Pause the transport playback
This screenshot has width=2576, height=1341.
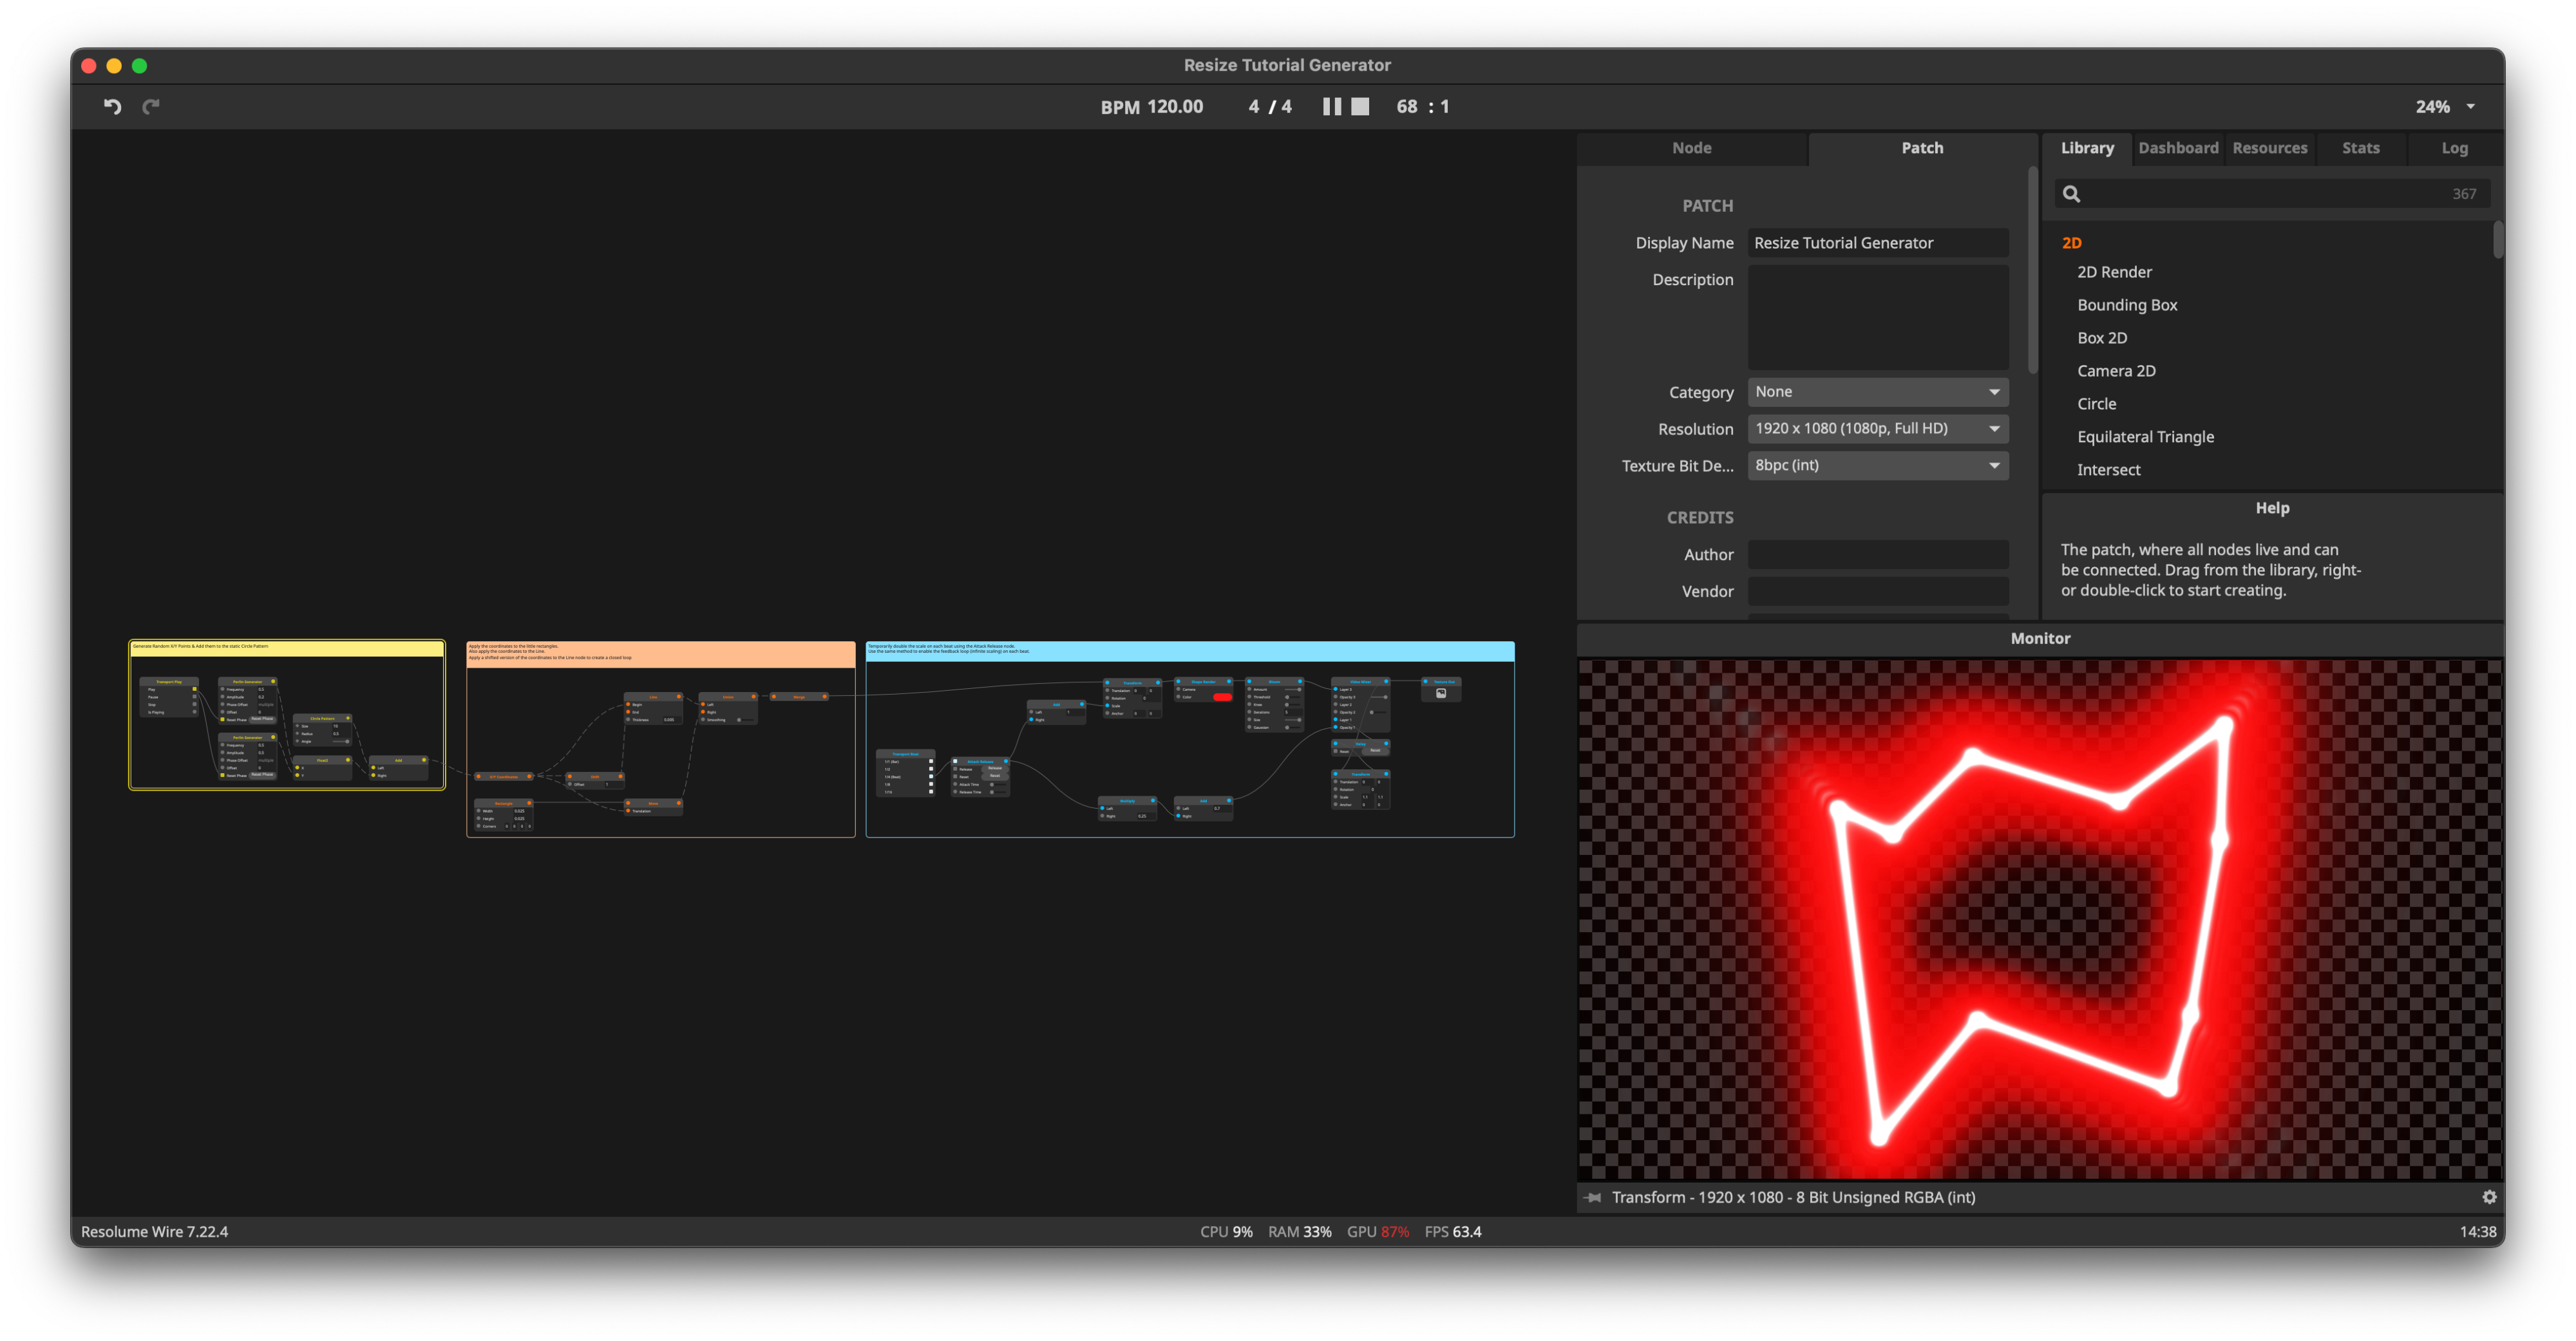[1331, 106]
